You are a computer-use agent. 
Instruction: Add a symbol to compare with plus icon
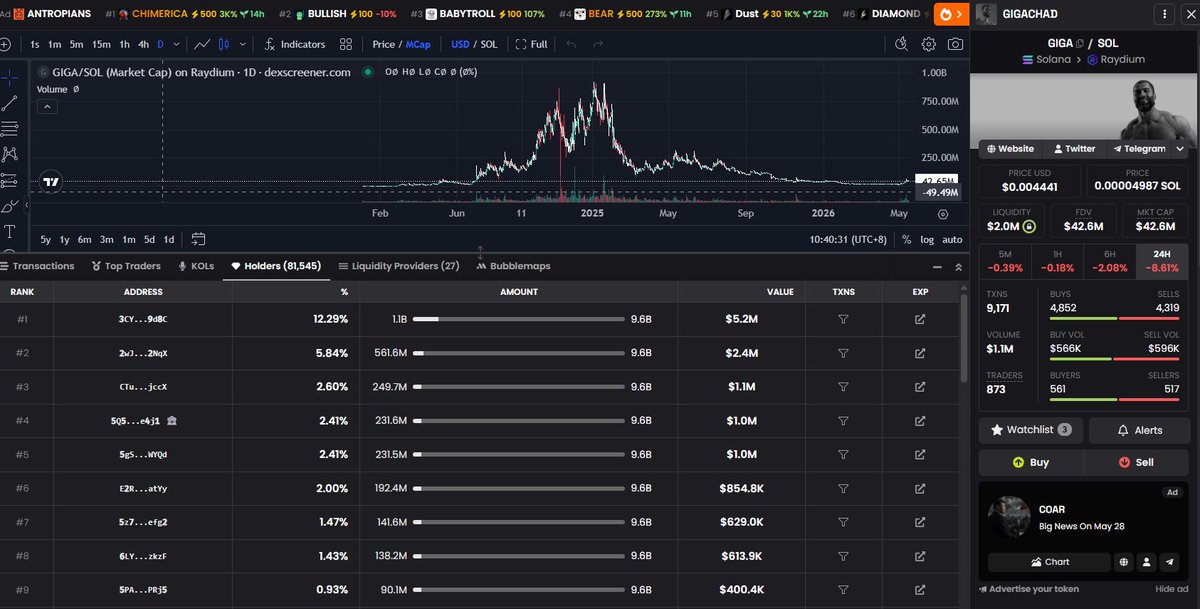[x=5, y=44]
